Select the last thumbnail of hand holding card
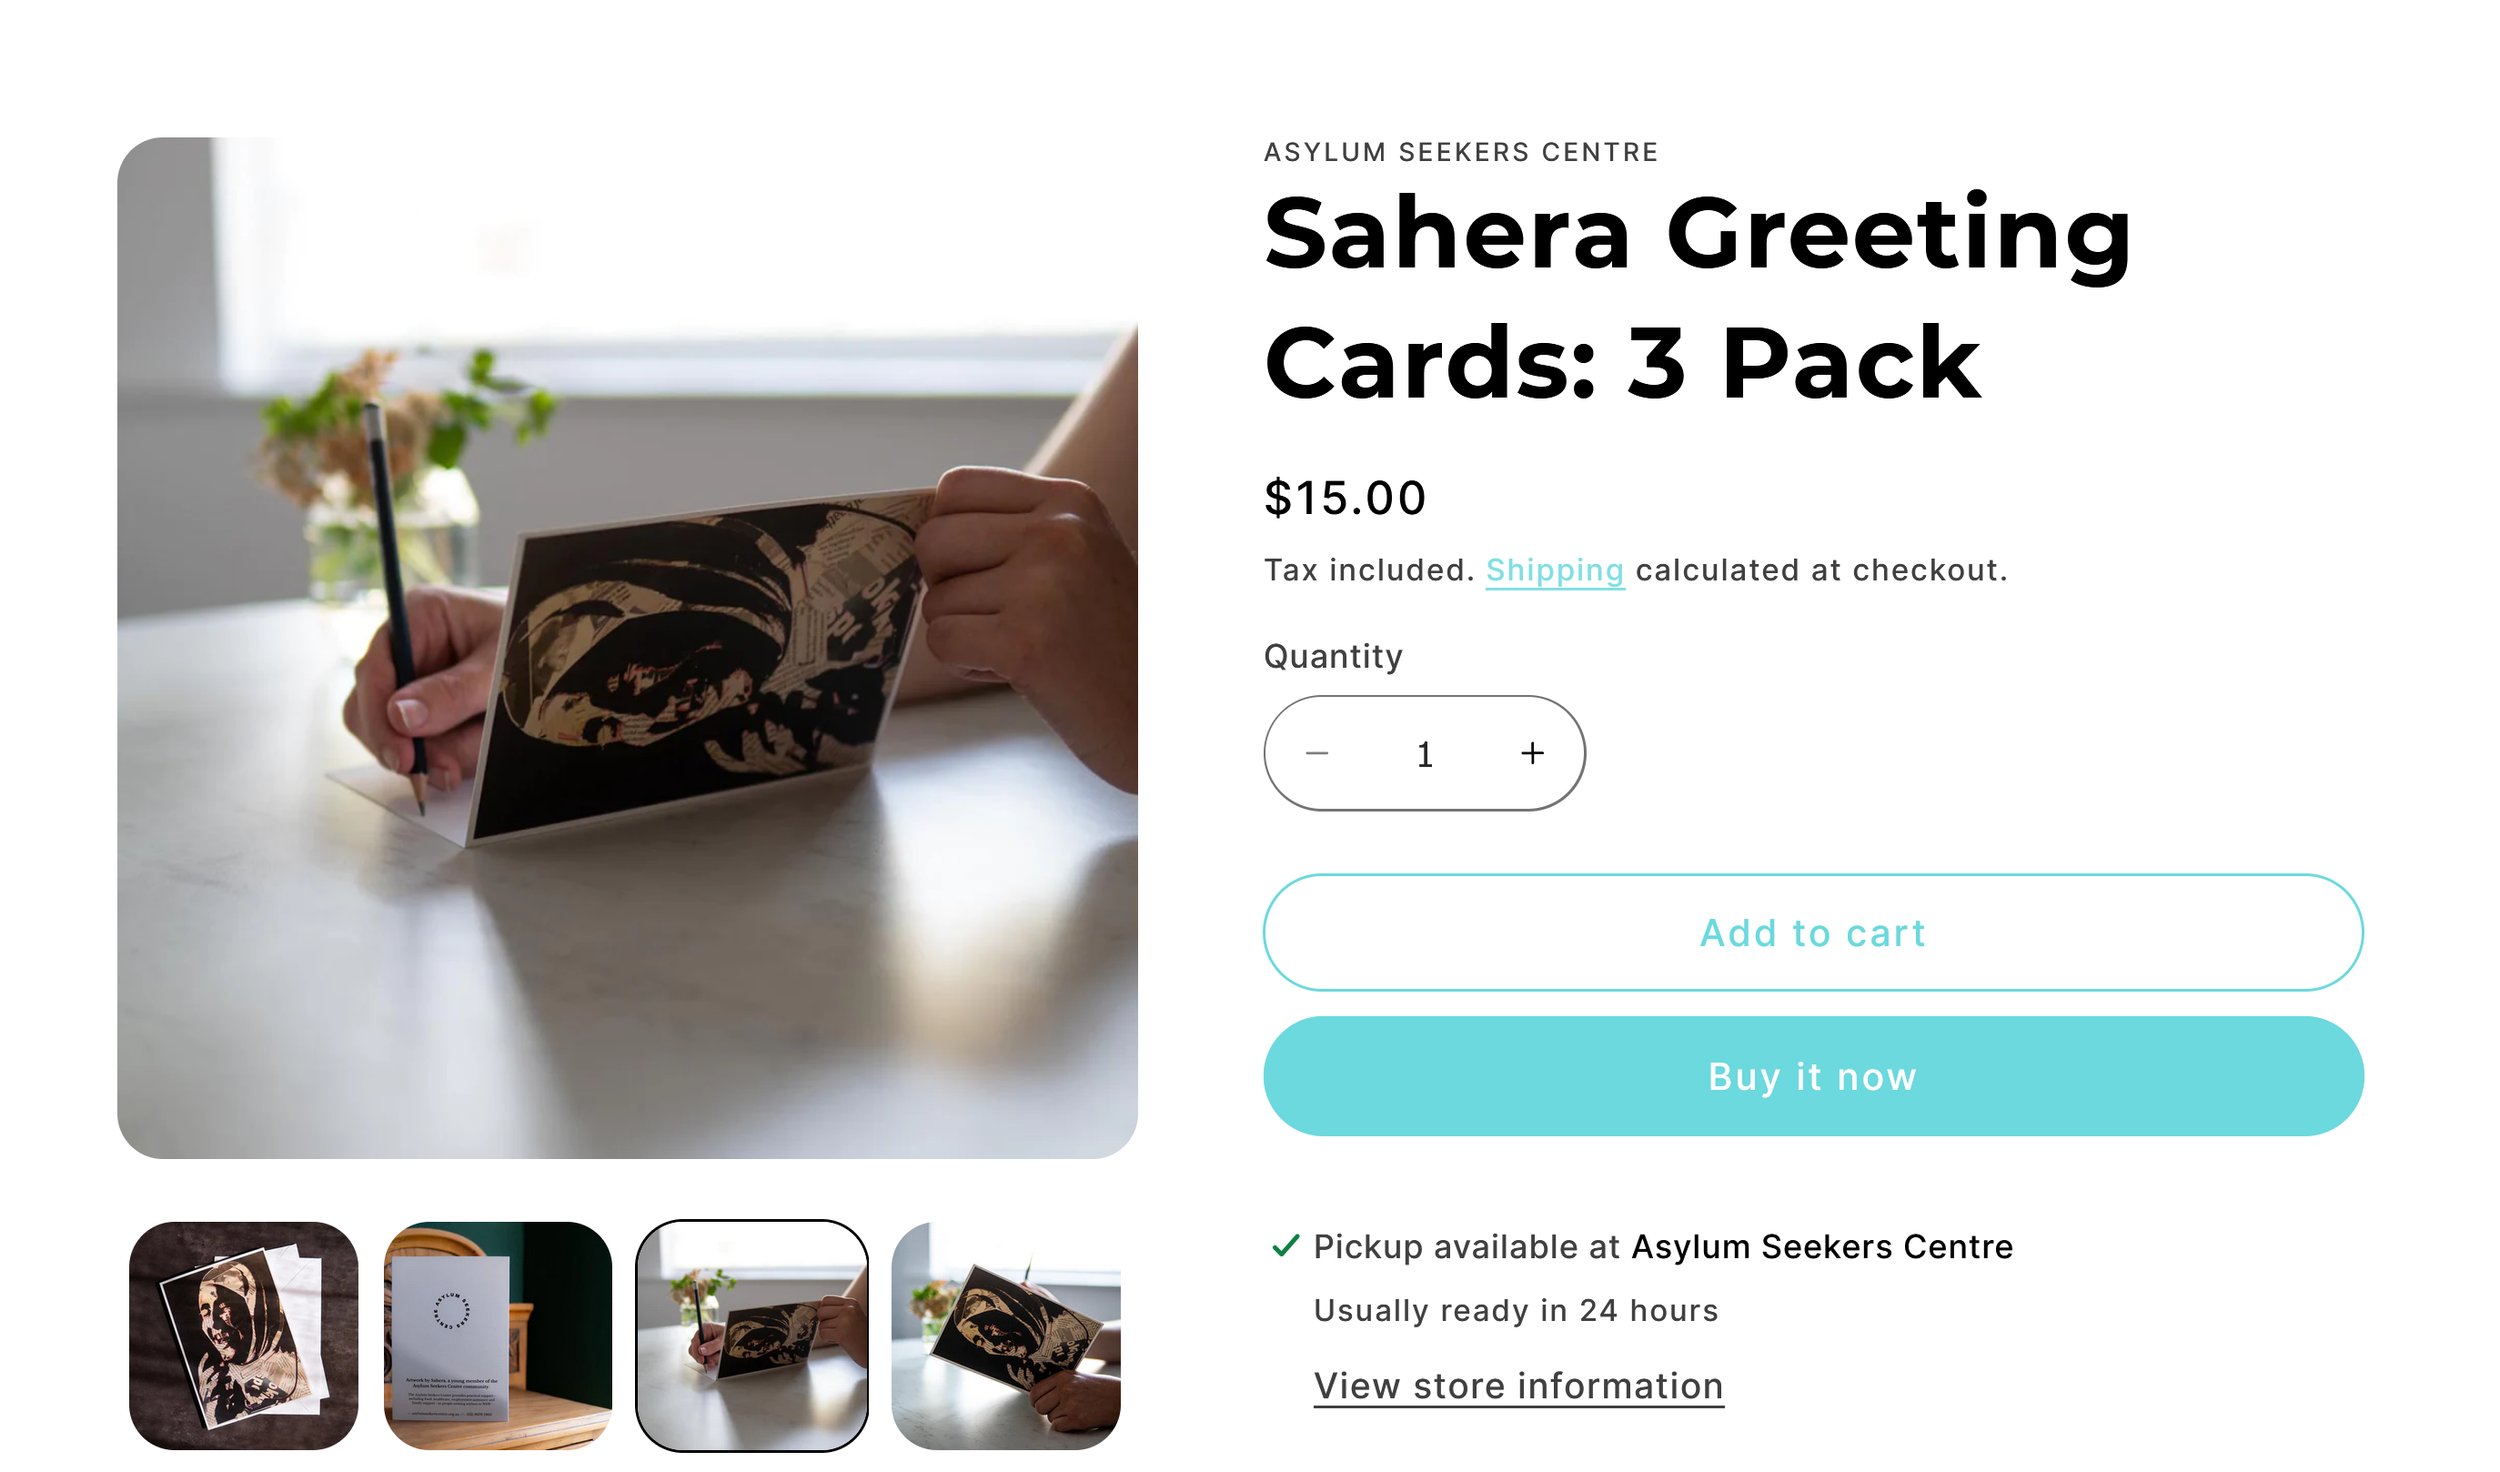This screenshot has width=2500, height=1472. [1006, 1336]
